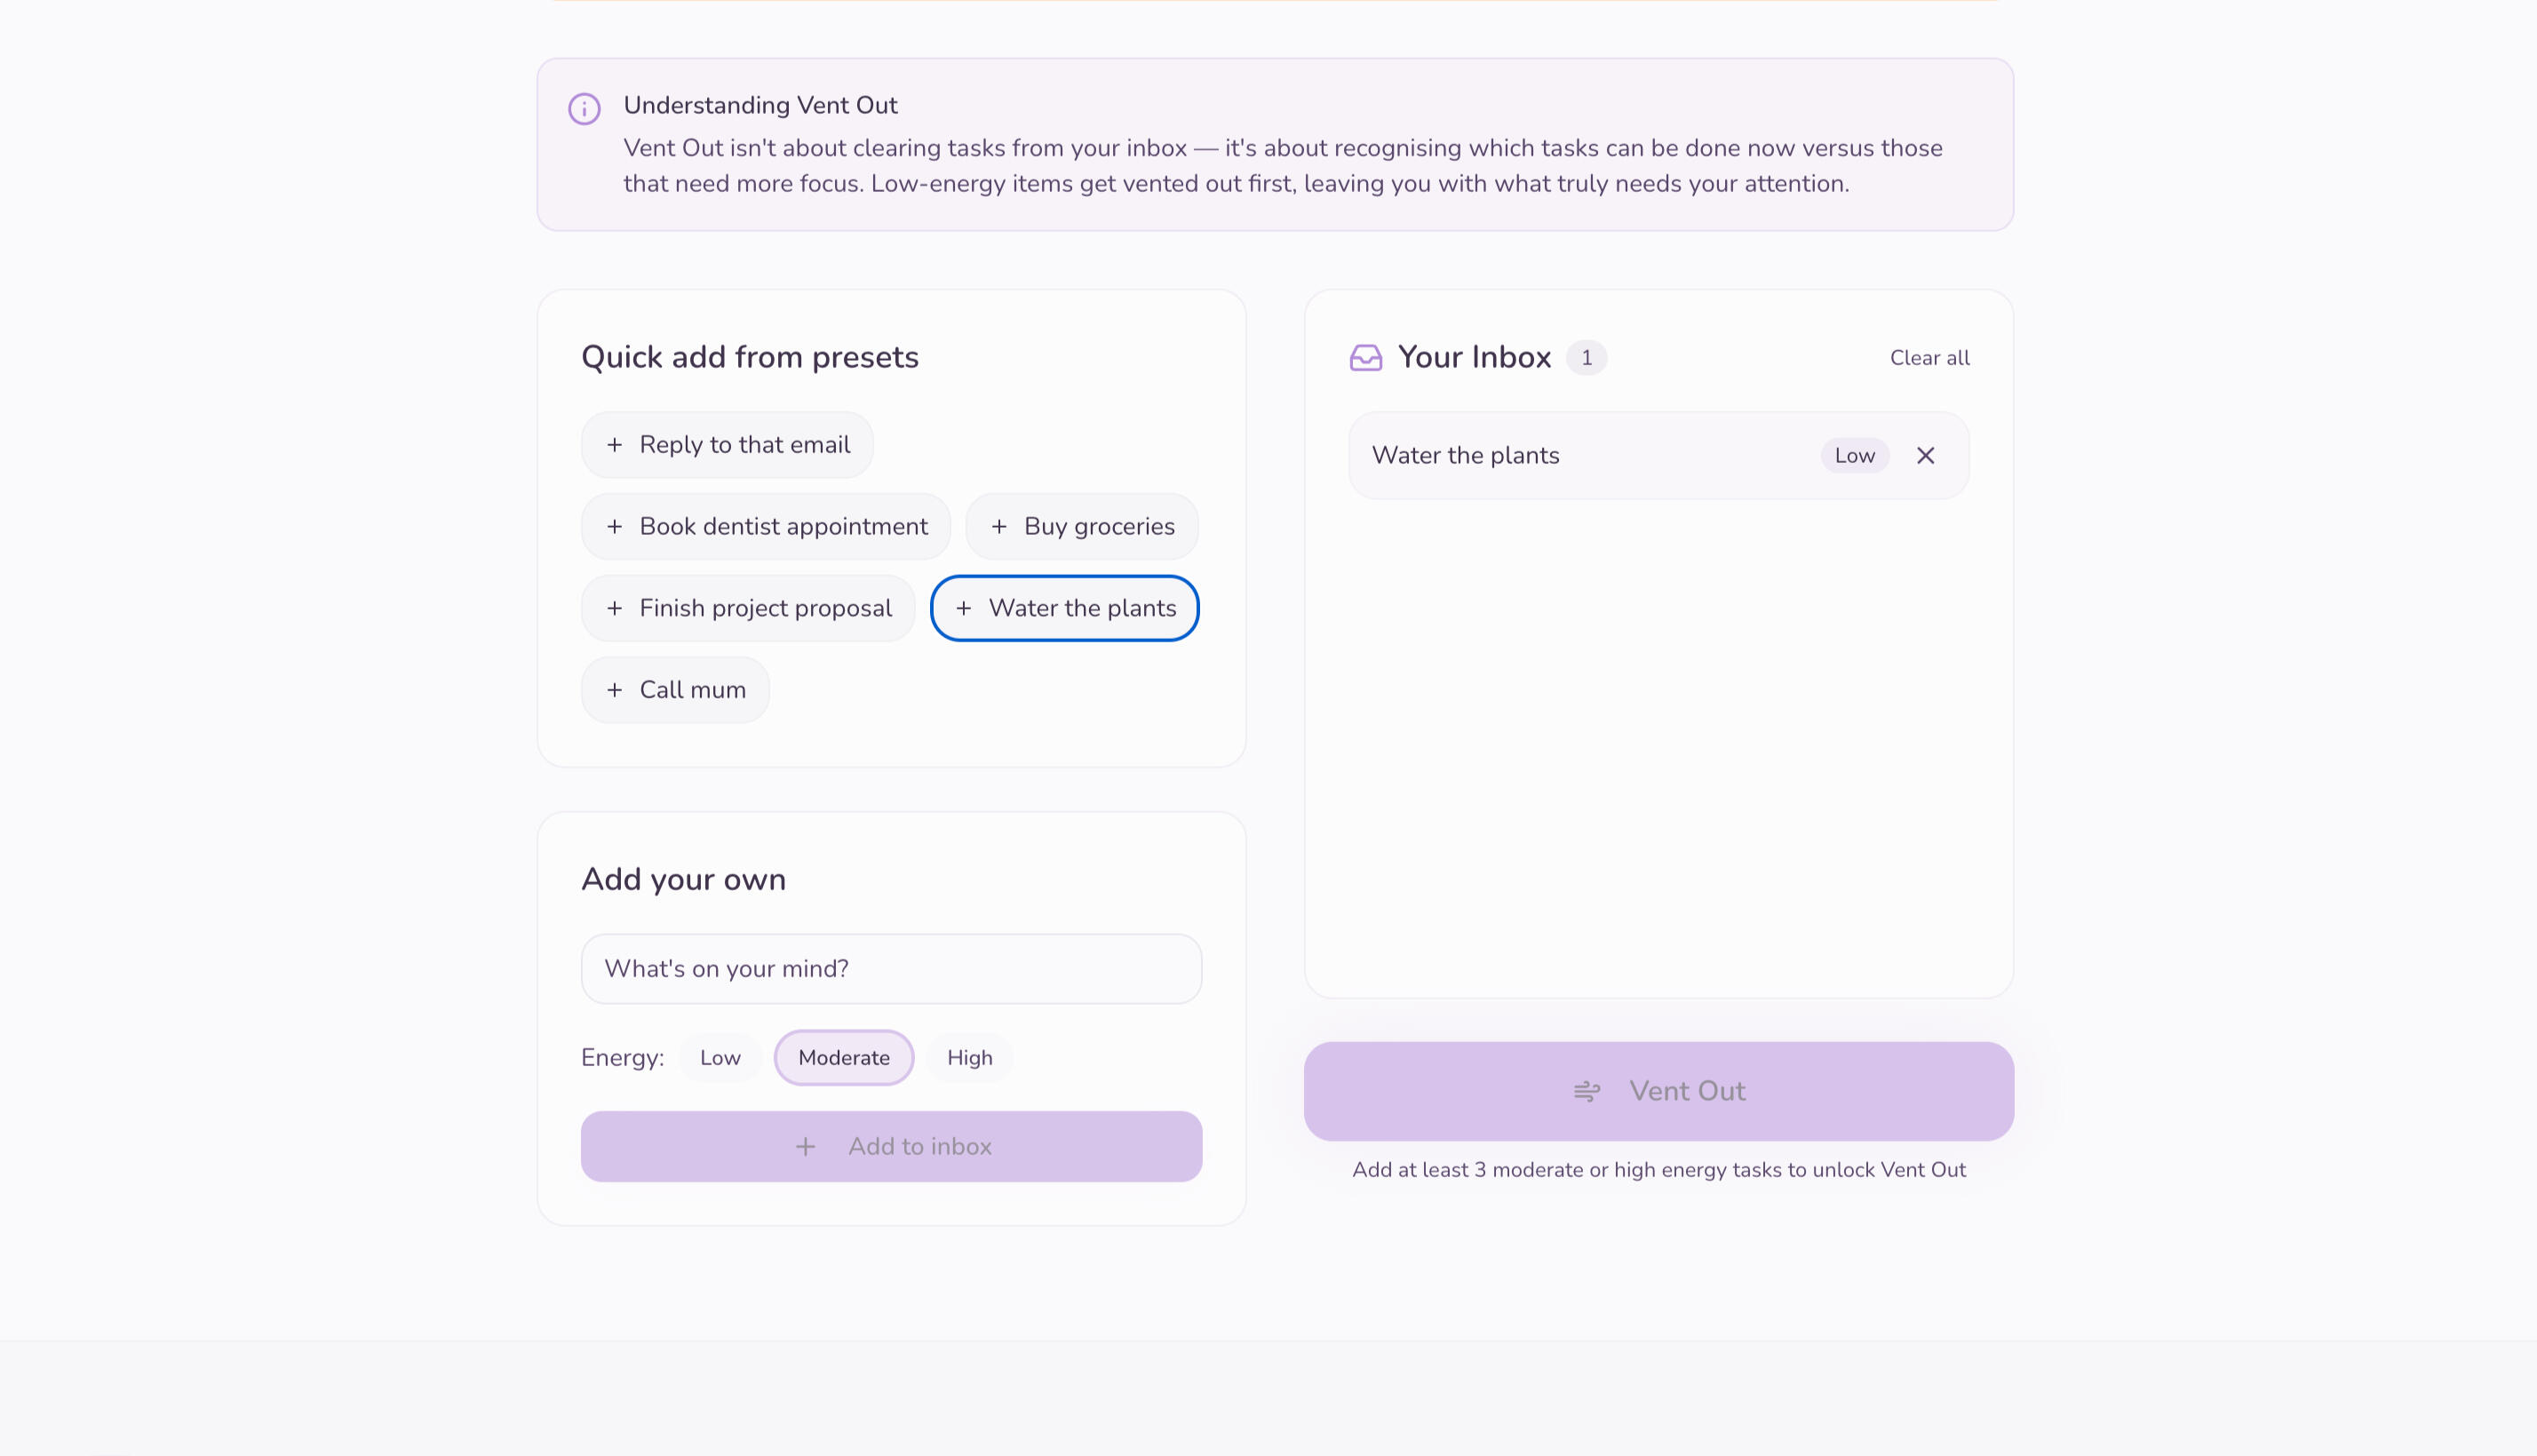Click plus icon on Add to inbox button

(805, 1147)
